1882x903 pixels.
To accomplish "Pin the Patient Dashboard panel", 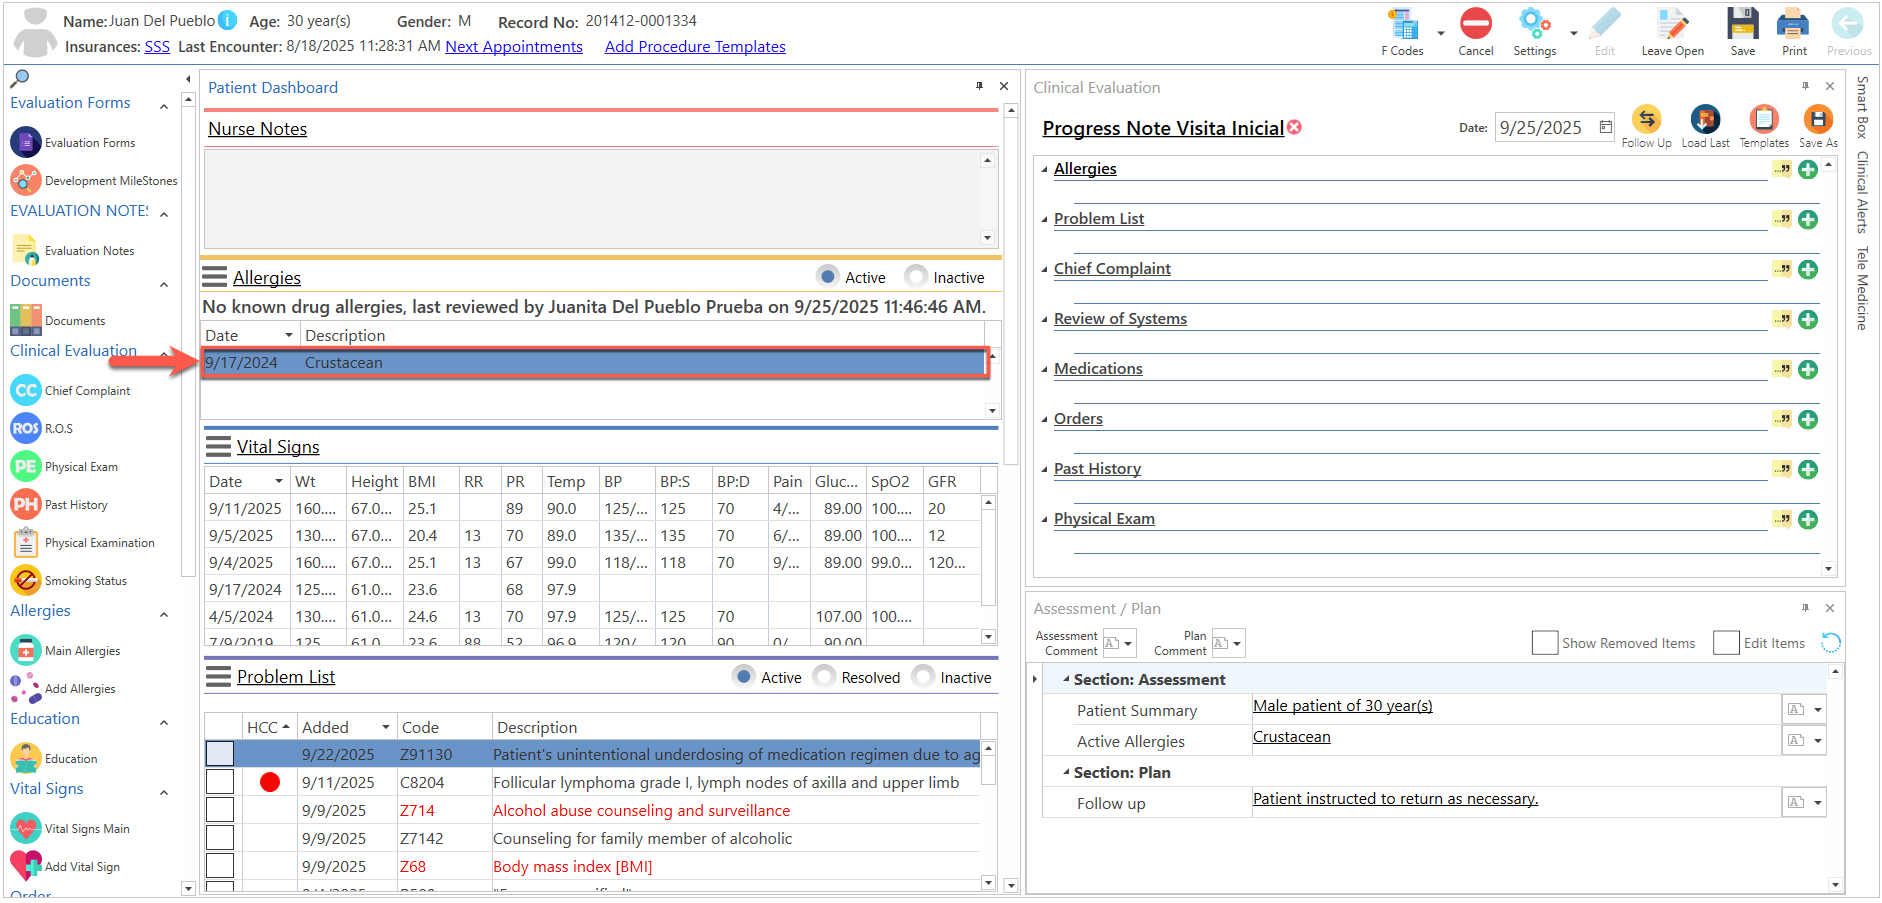I will click(x=979, y=86).
